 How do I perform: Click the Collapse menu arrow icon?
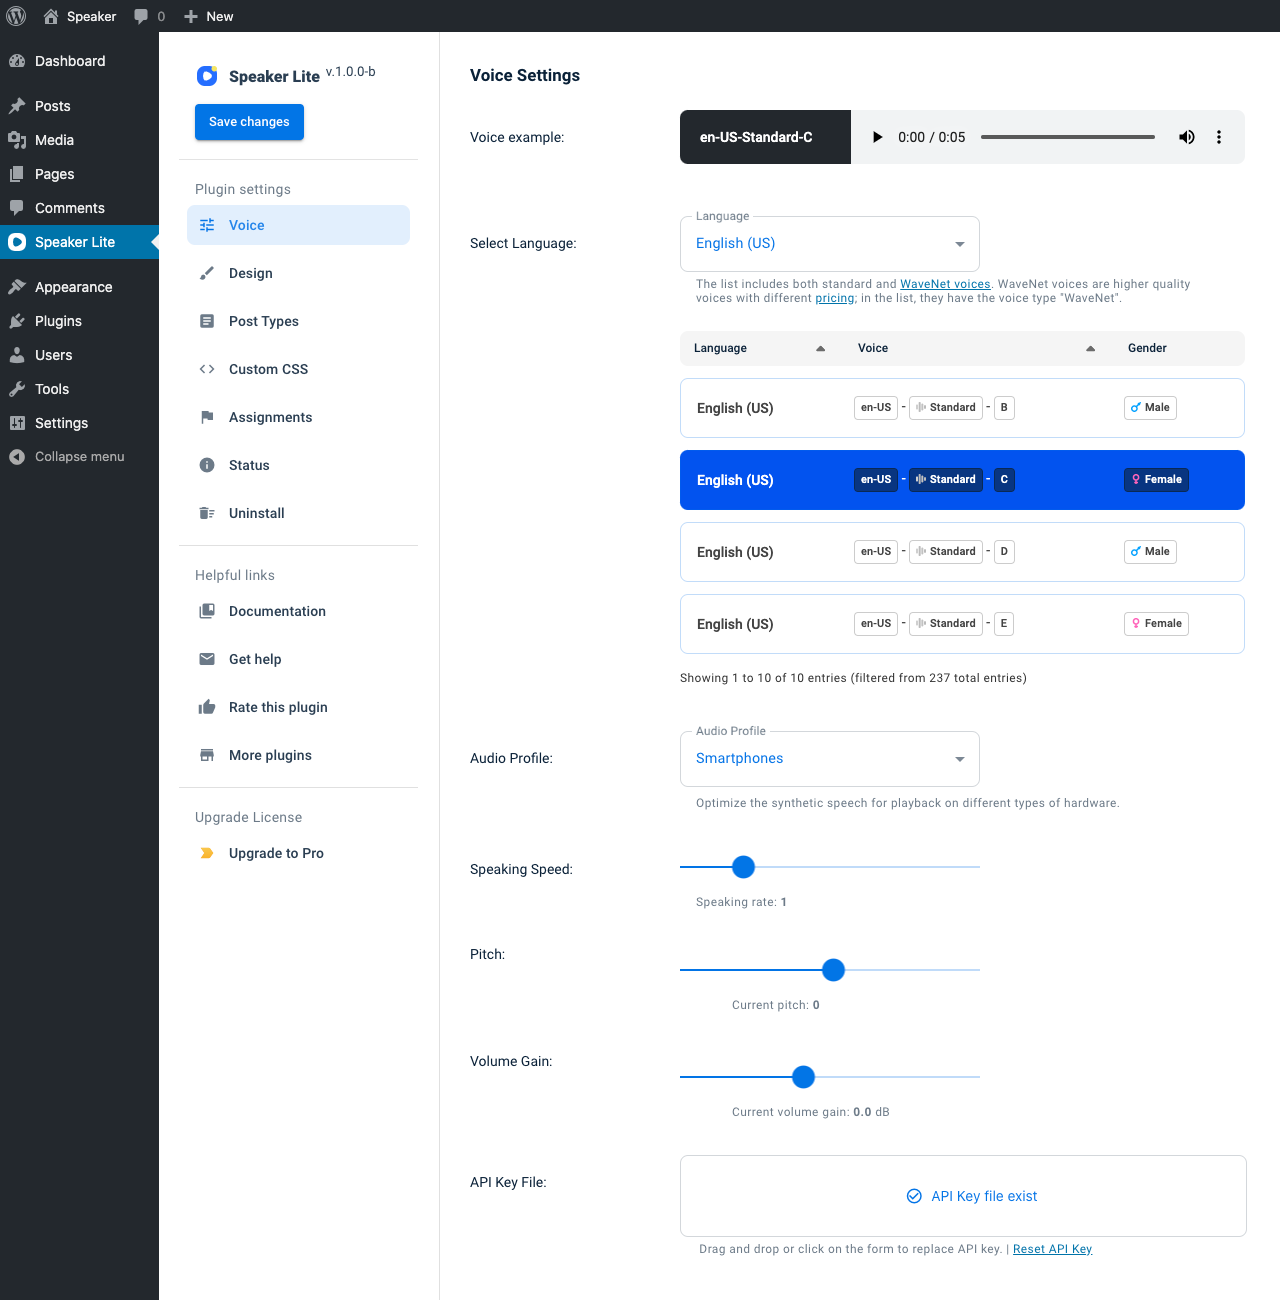pos(17,457)
